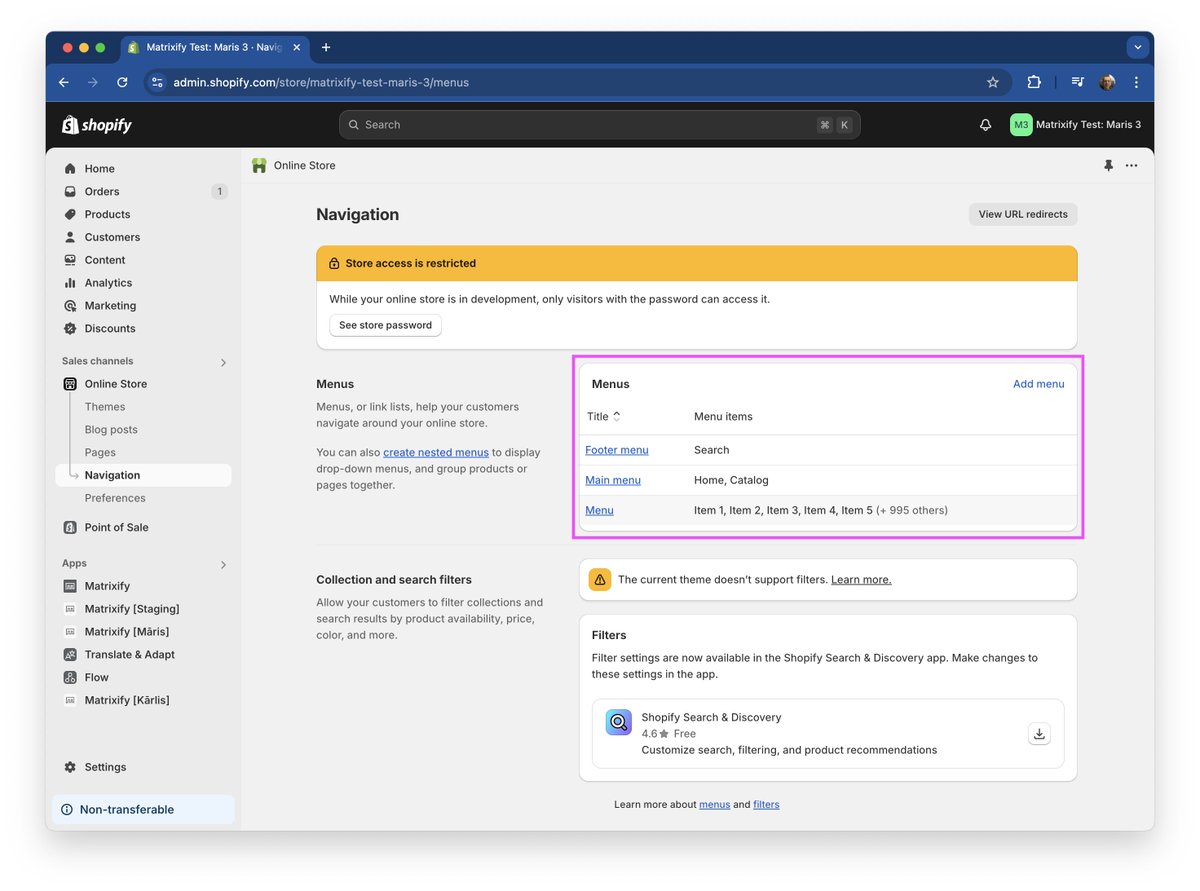Click the Shopify Search & Discovery title

[x=711, y=717]
